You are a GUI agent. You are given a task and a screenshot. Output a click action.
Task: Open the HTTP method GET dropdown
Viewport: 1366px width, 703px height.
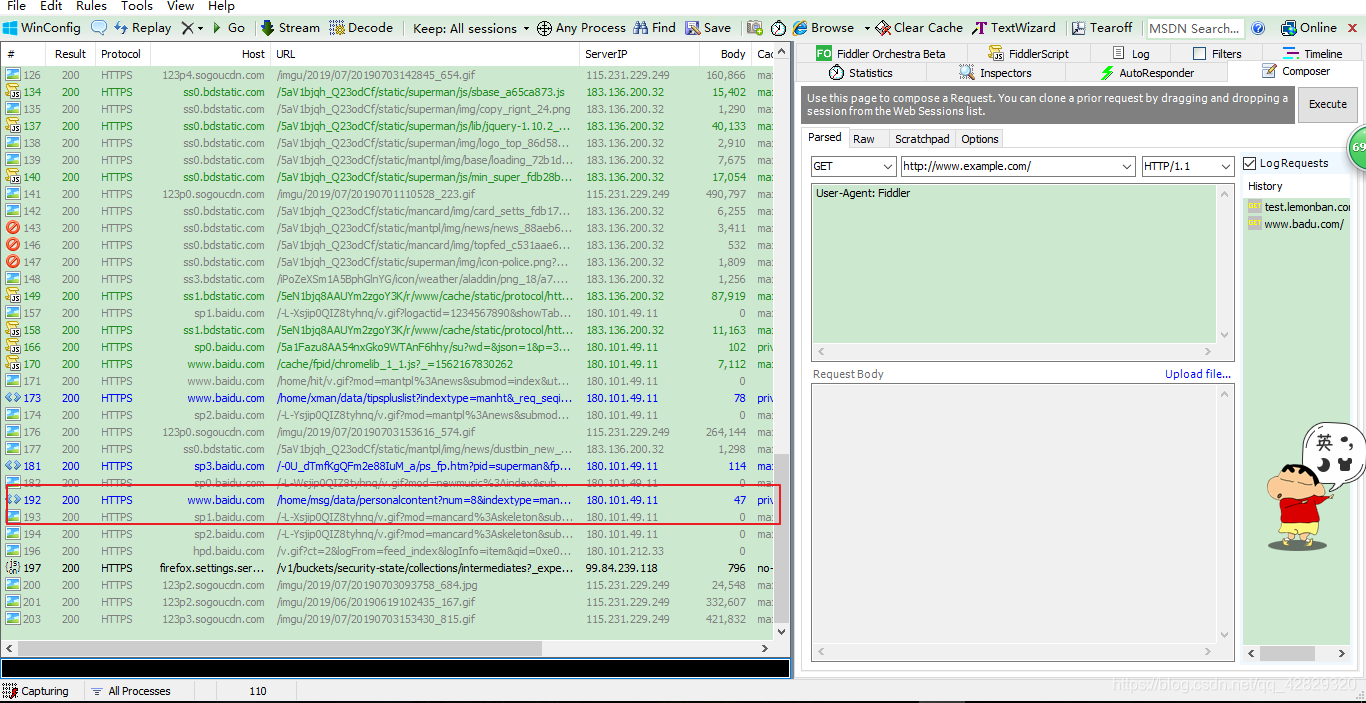pos(886,166)
